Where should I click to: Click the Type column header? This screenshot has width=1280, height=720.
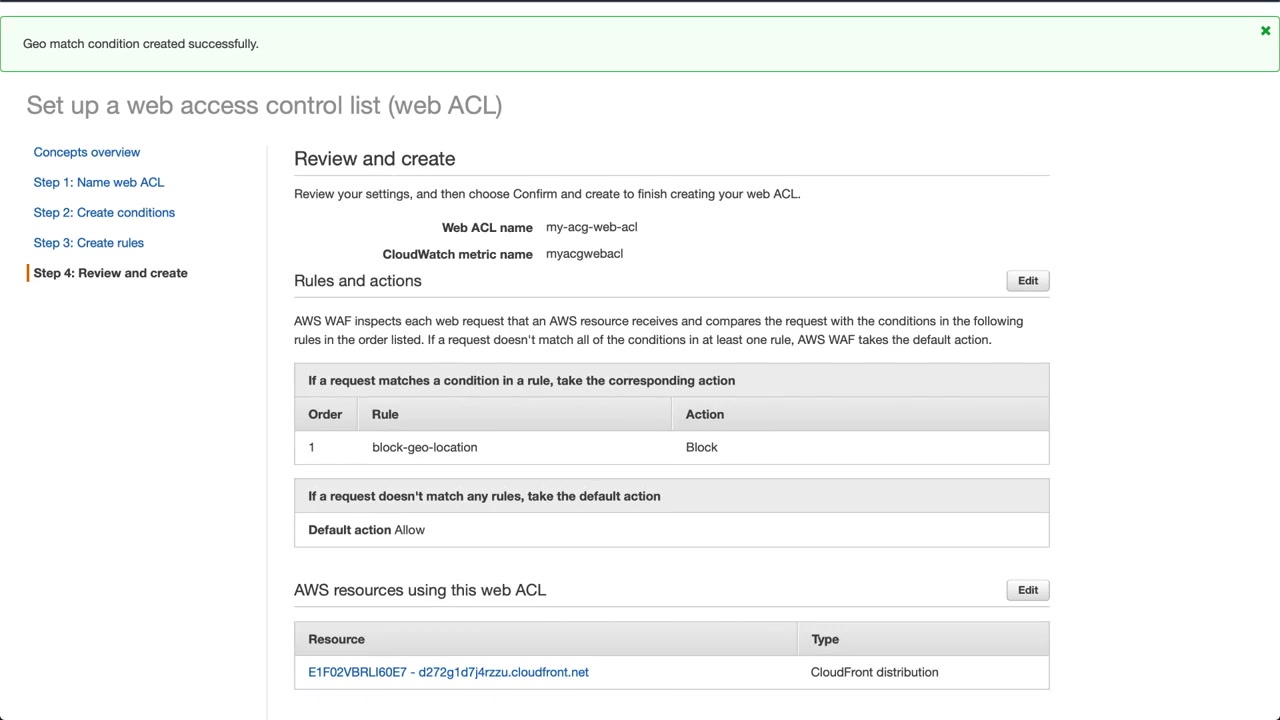pos(825,639)
